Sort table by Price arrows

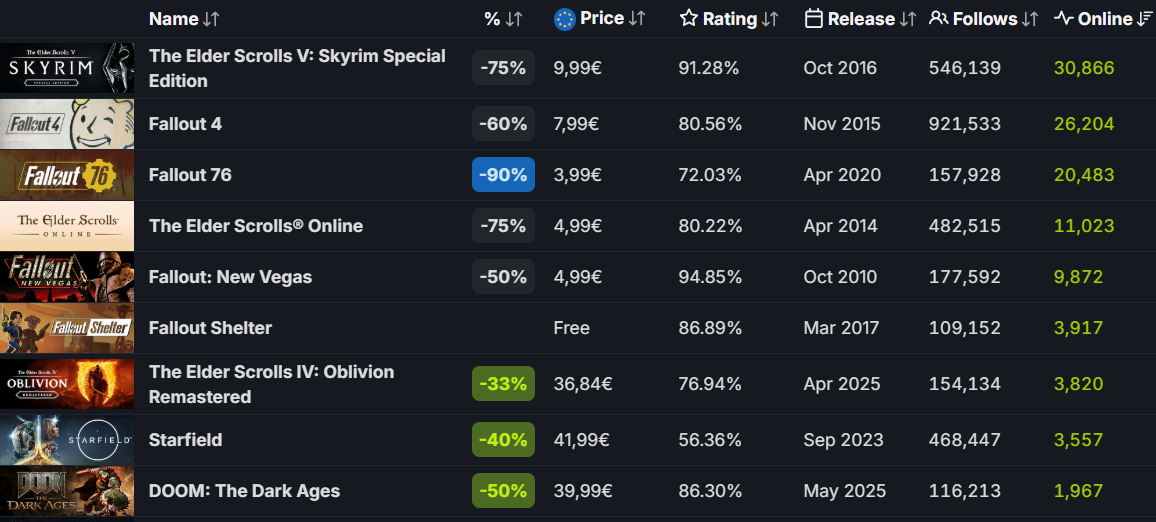637,19
